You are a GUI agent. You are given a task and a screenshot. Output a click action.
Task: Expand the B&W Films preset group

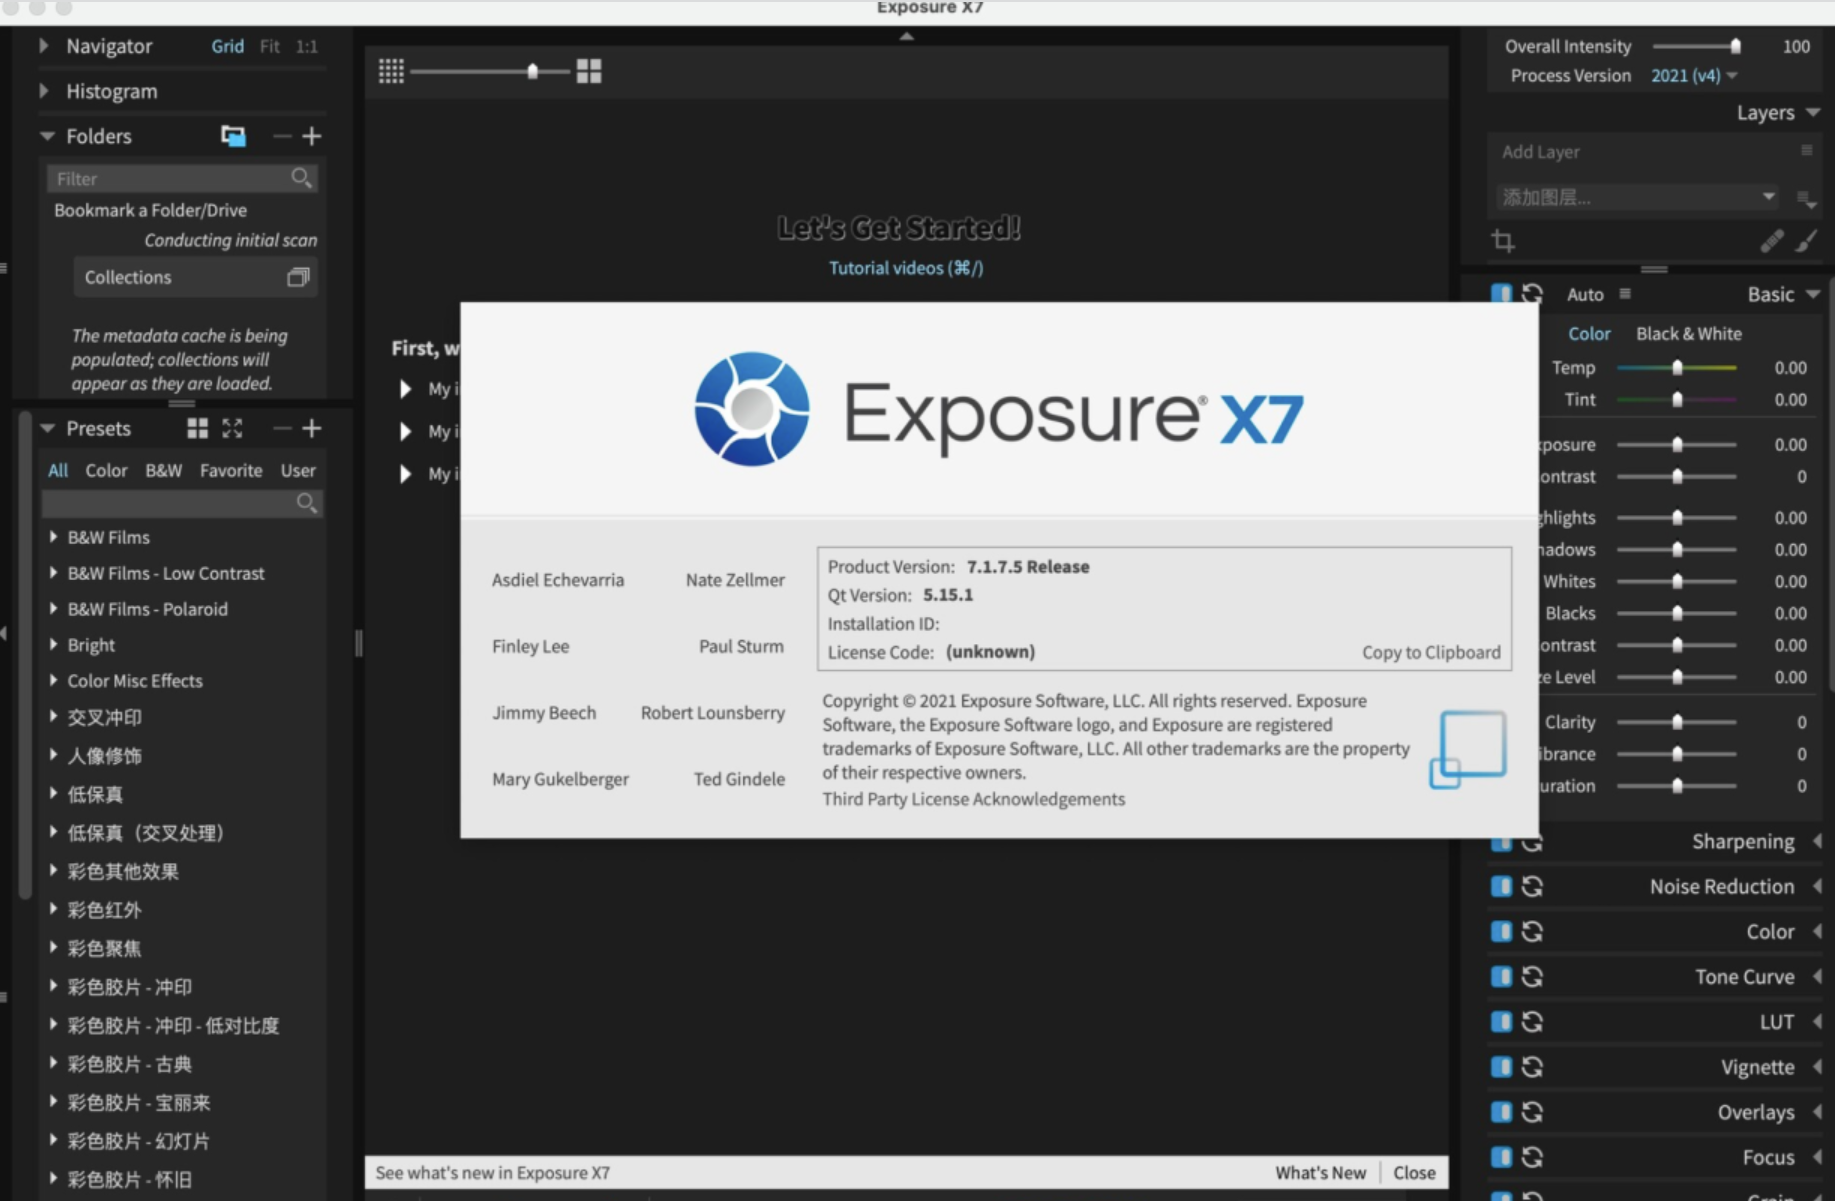pos(53,537)
